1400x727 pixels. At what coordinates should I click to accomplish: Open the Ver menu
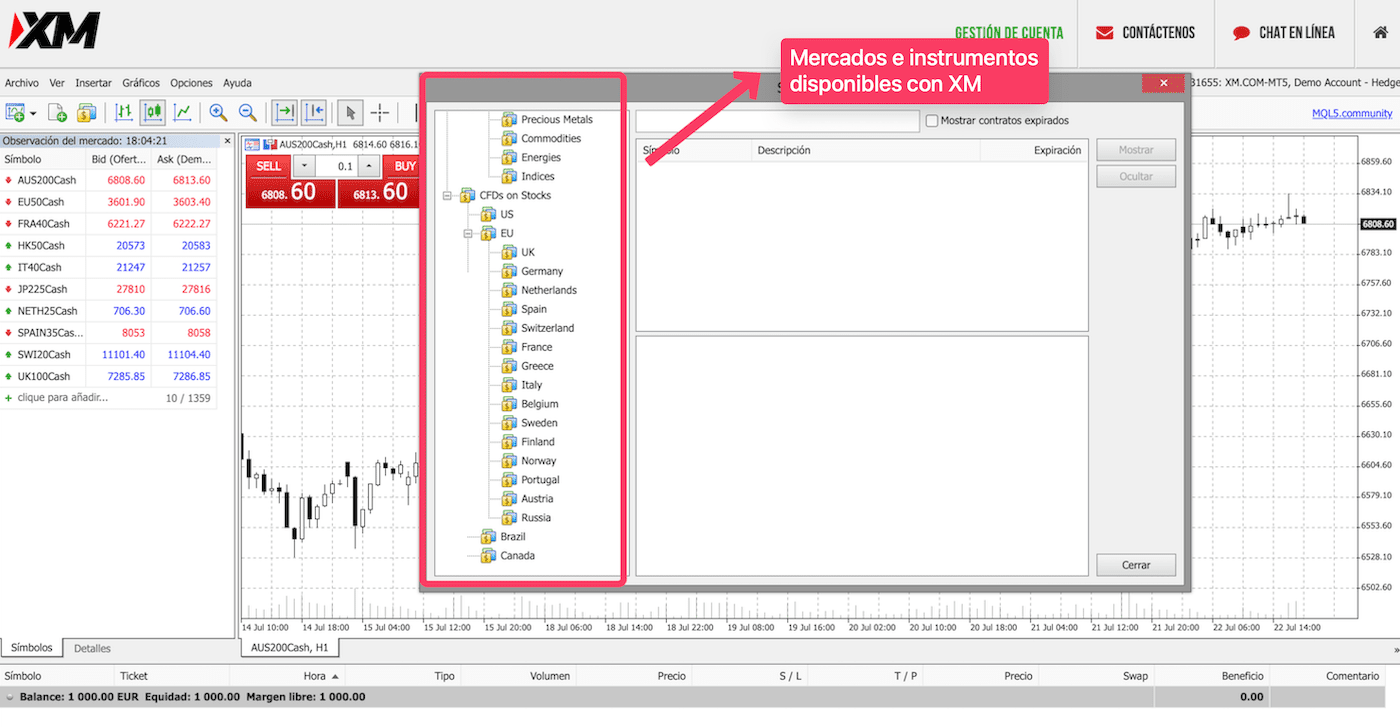[57, 83]
